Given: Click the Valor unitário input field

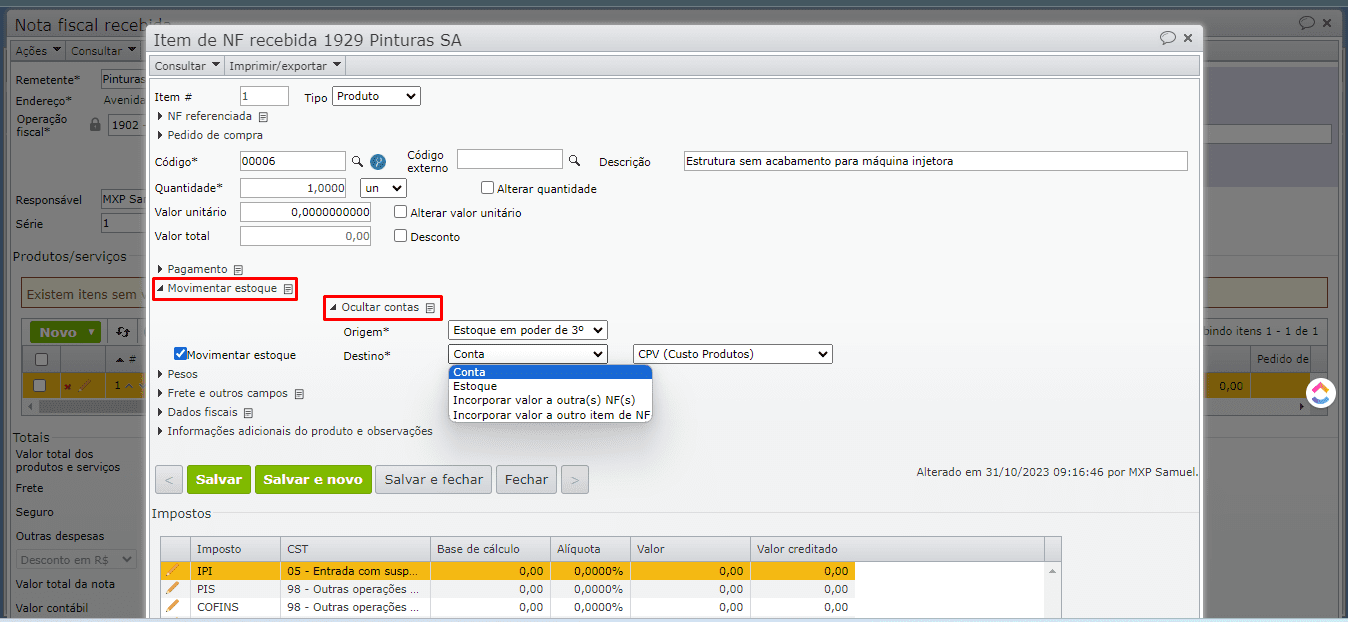Looking at the screenshot, I should pos(305,212).
